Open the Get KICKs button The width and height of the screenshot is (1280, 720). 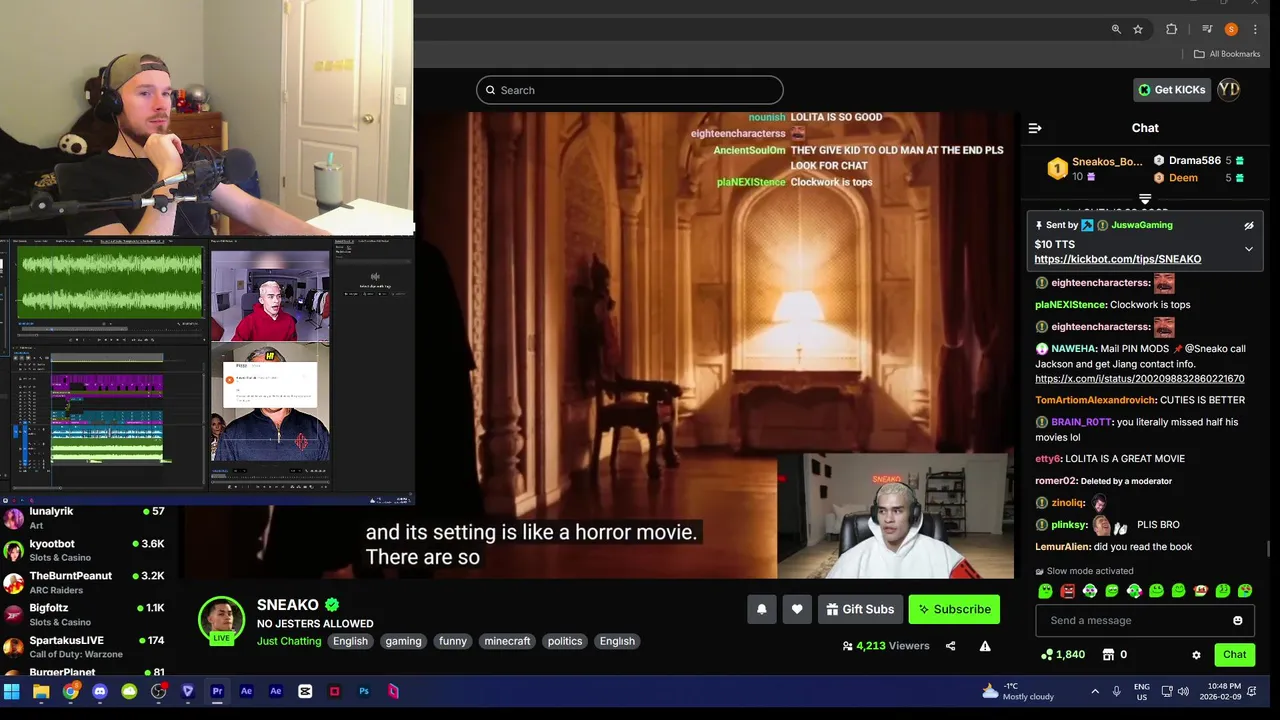tap(1171, 90)
